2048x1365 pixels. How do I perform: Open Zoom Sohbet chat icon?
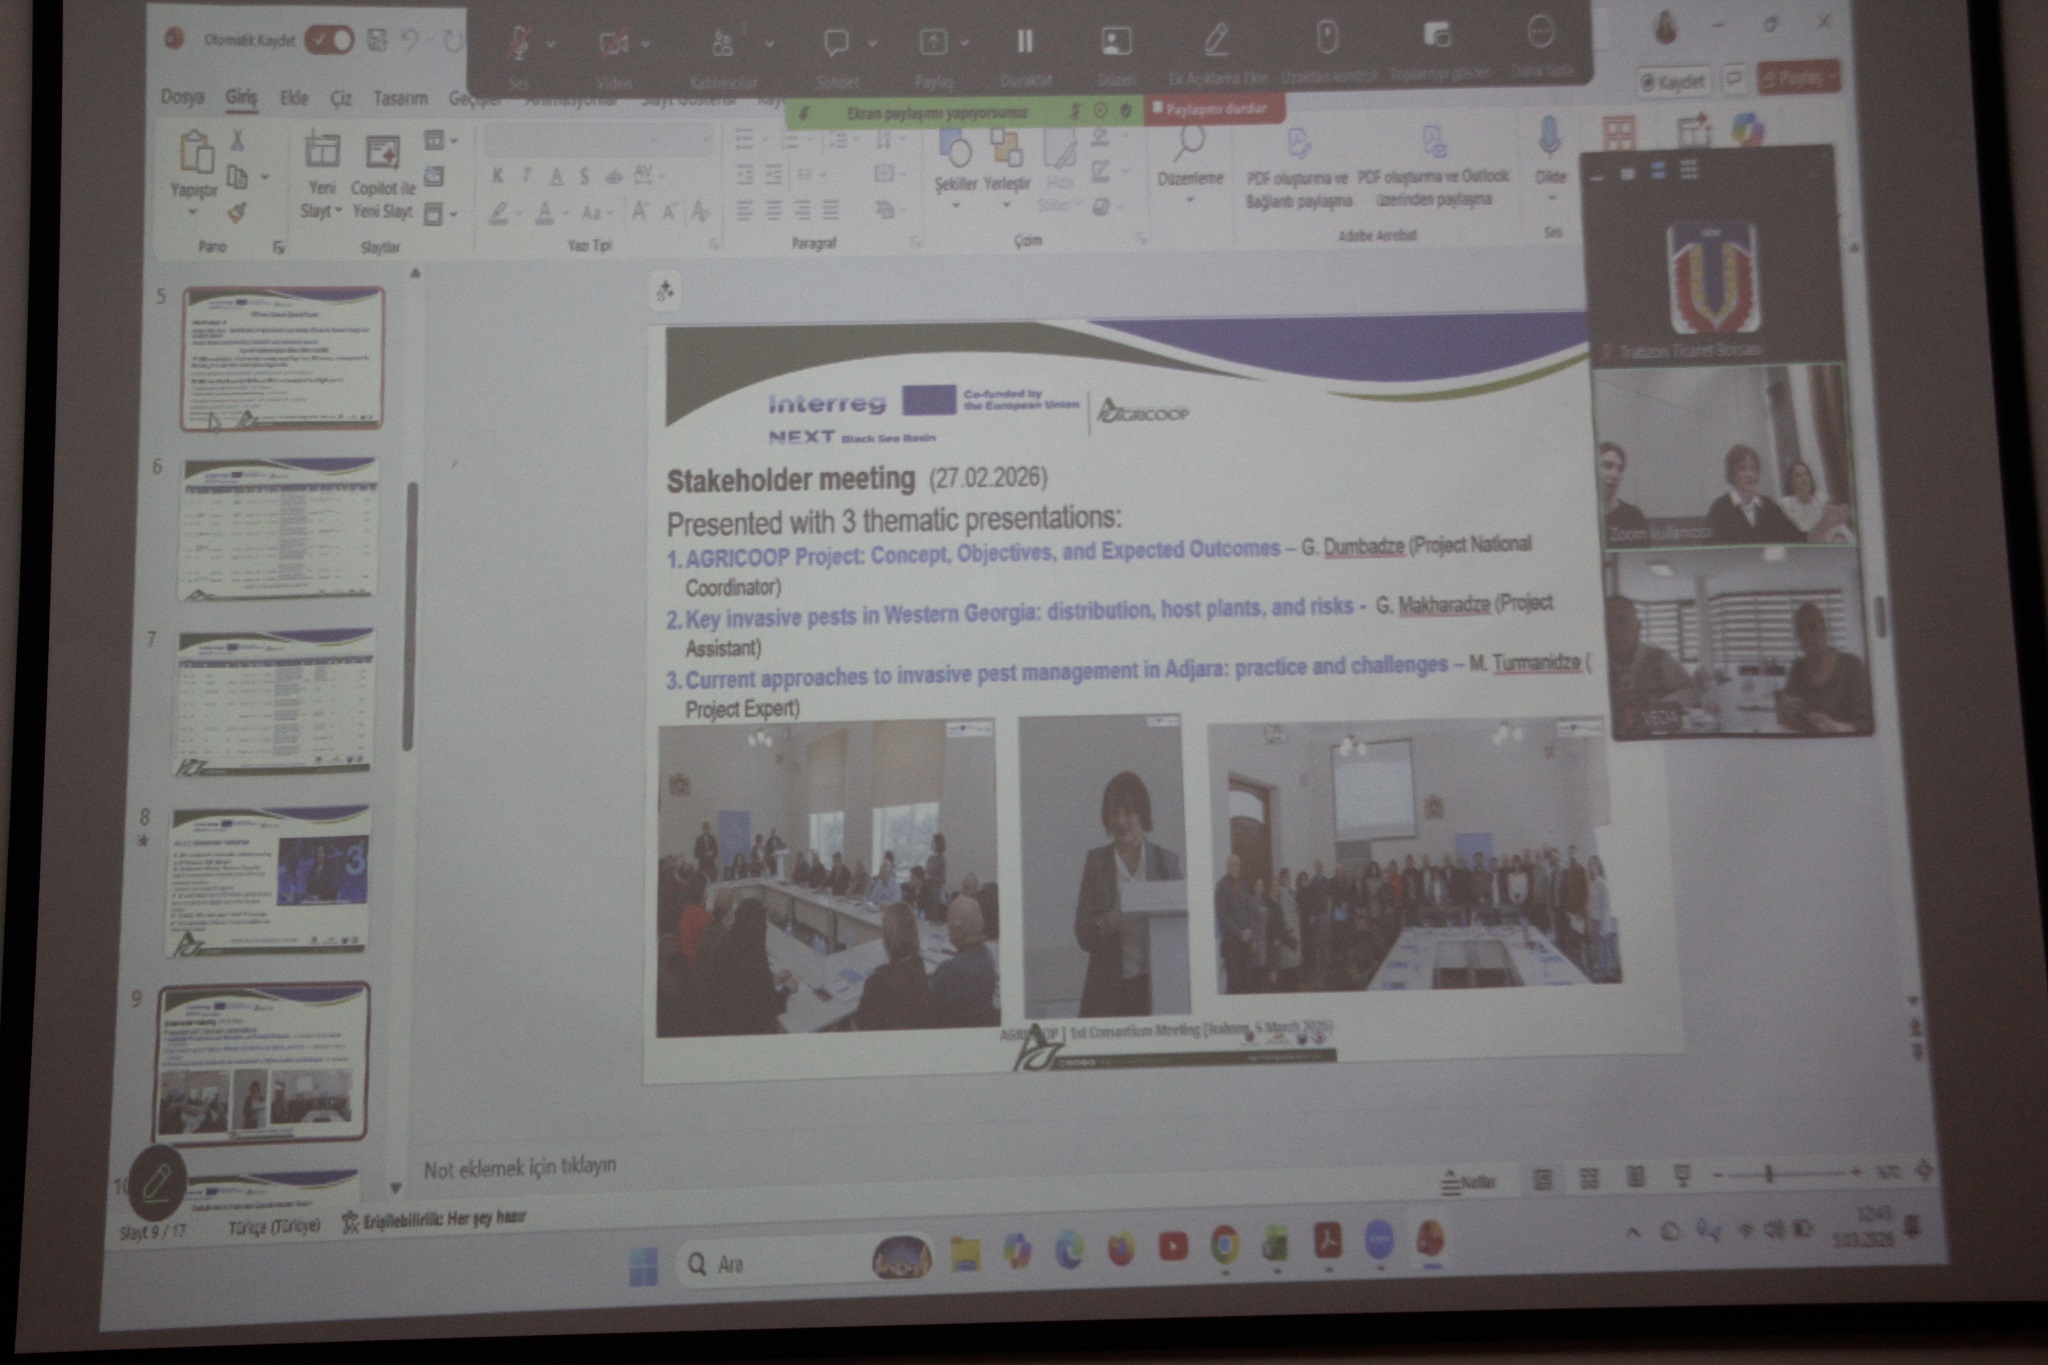tap(836, 43)
